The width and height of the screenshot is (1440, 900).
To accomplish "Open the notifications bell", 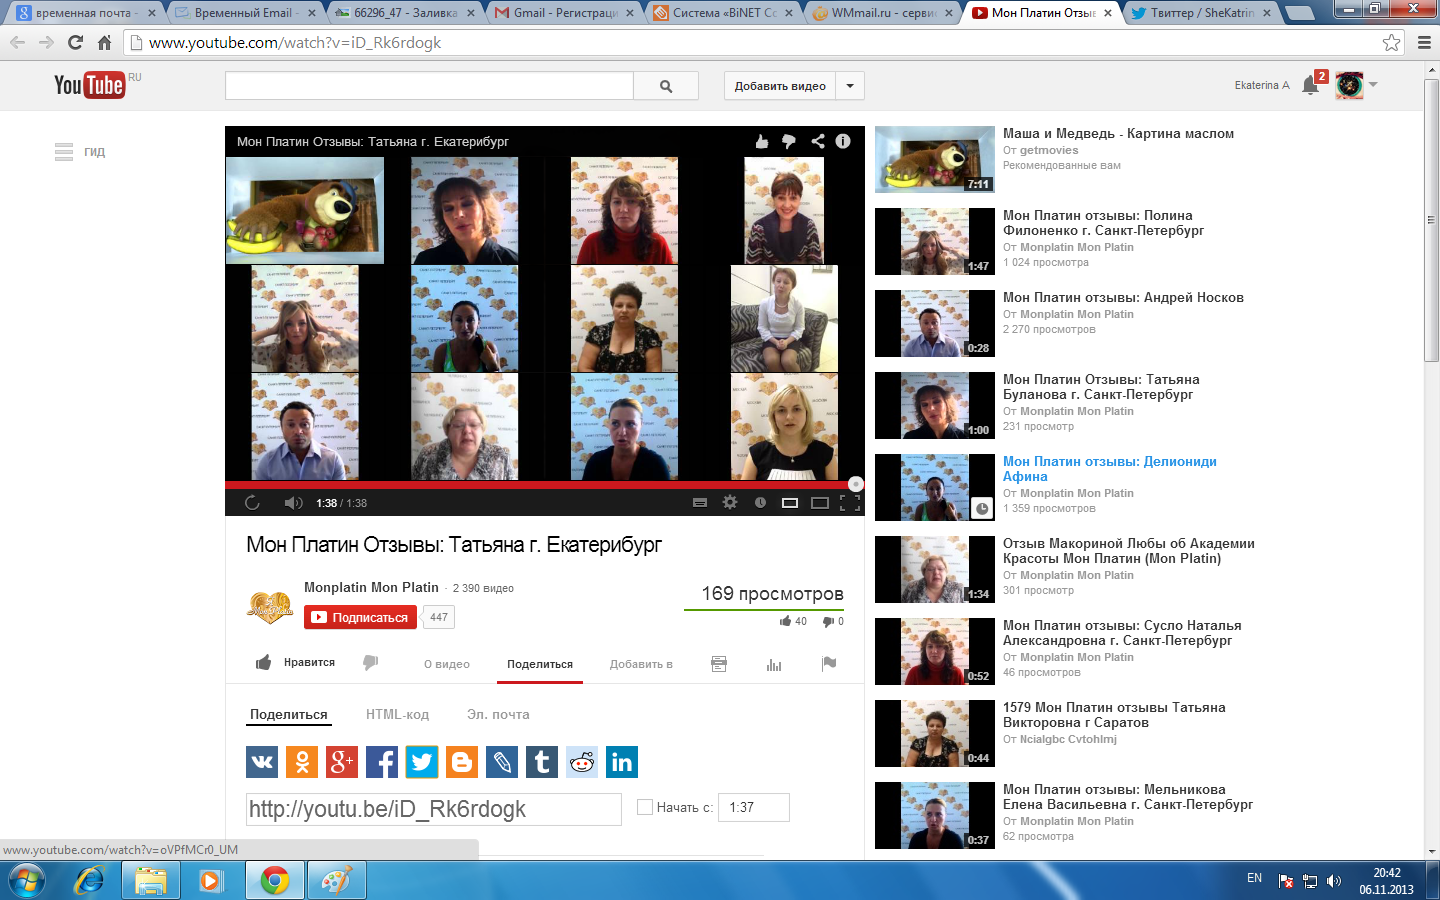I will click(x=1310, y=86).
